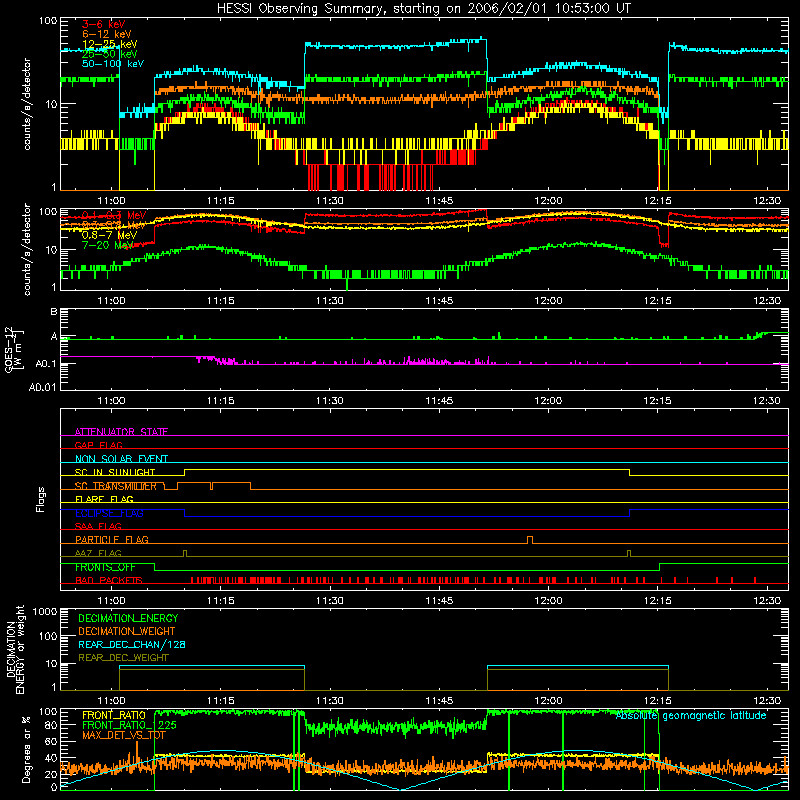This screenshot has width=800, height=800.
Task: Click the Absolute geomagnetic latitude label
Action: (x=691, y=716)
